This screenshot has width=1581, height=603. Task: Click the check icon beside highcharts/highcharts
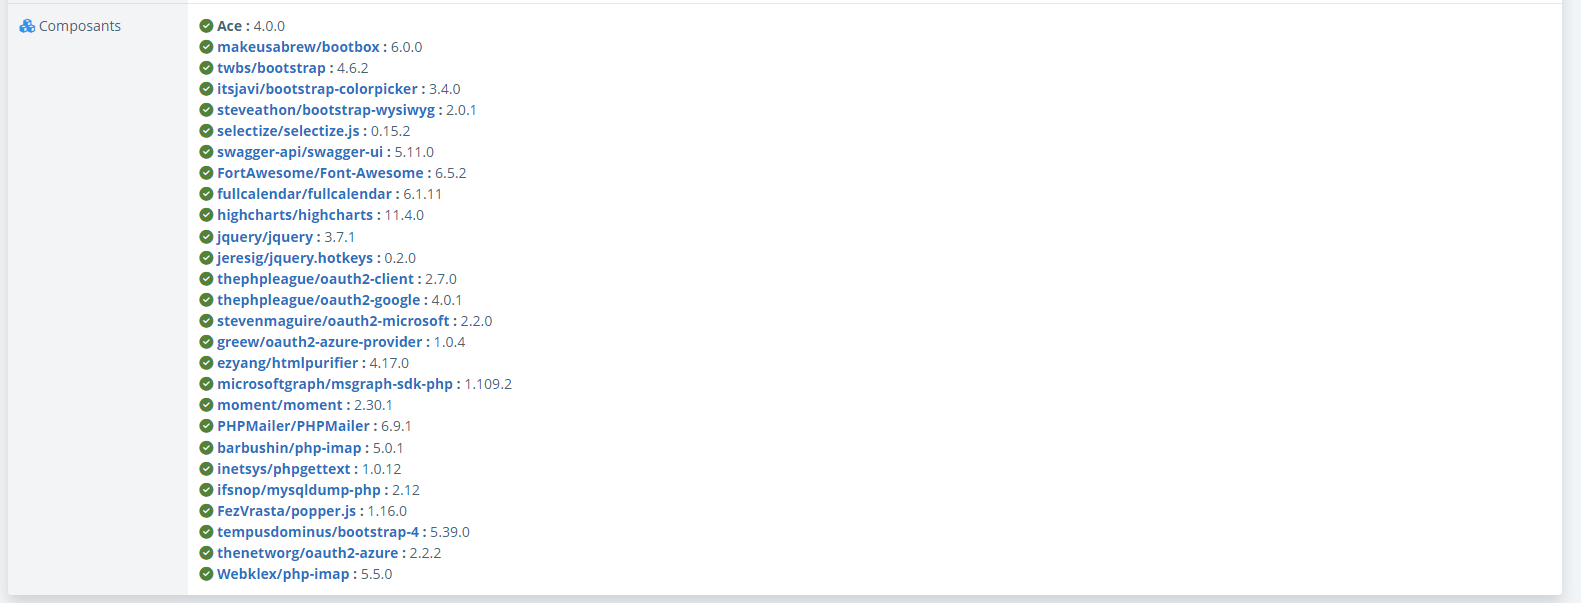point(206,215)
